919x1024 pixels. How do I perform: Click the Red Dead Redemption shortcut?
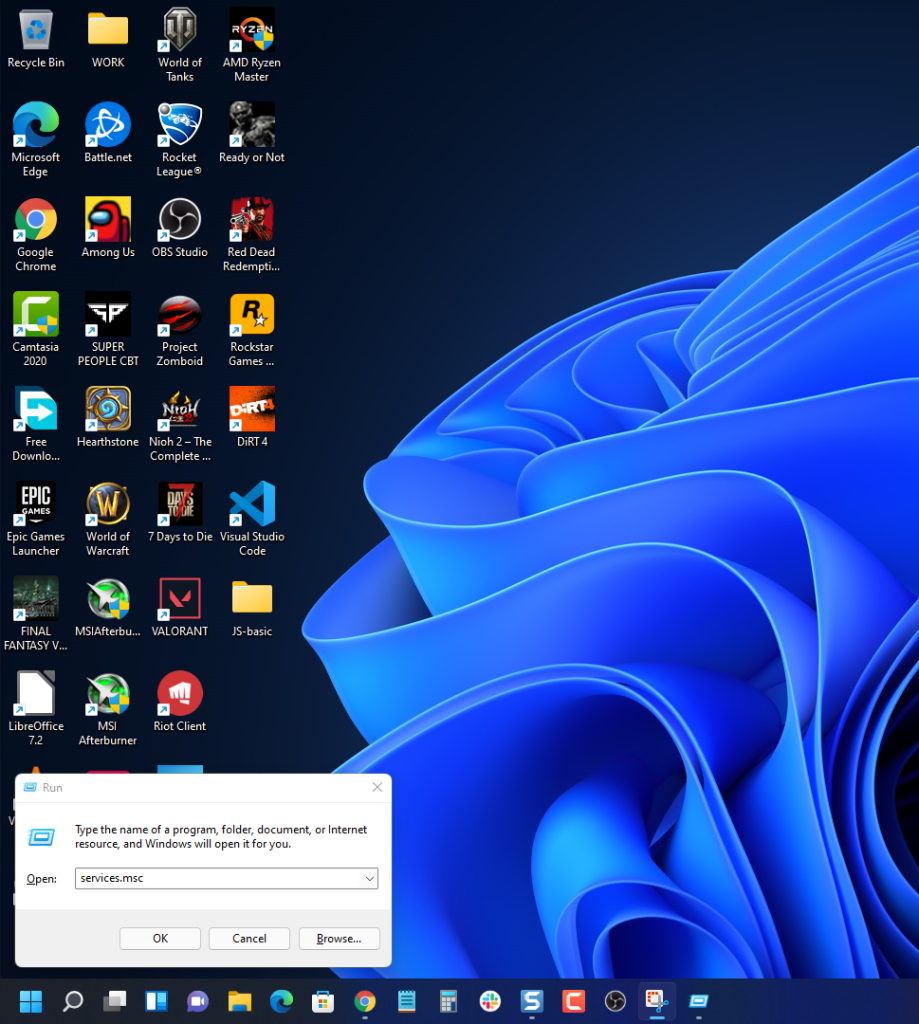[x=251, y=235]
